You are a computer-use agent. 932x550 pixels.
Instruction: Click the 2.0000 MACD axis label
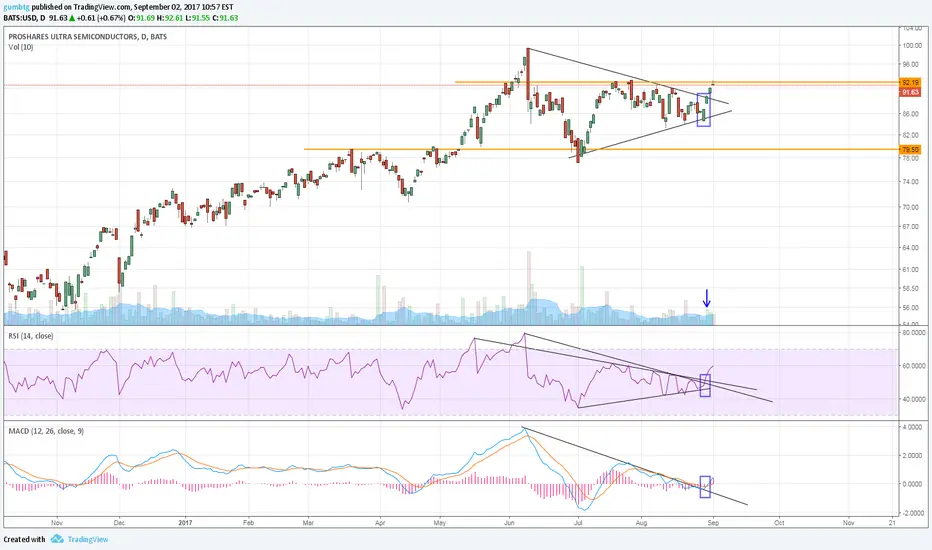(x=912, y=456)
